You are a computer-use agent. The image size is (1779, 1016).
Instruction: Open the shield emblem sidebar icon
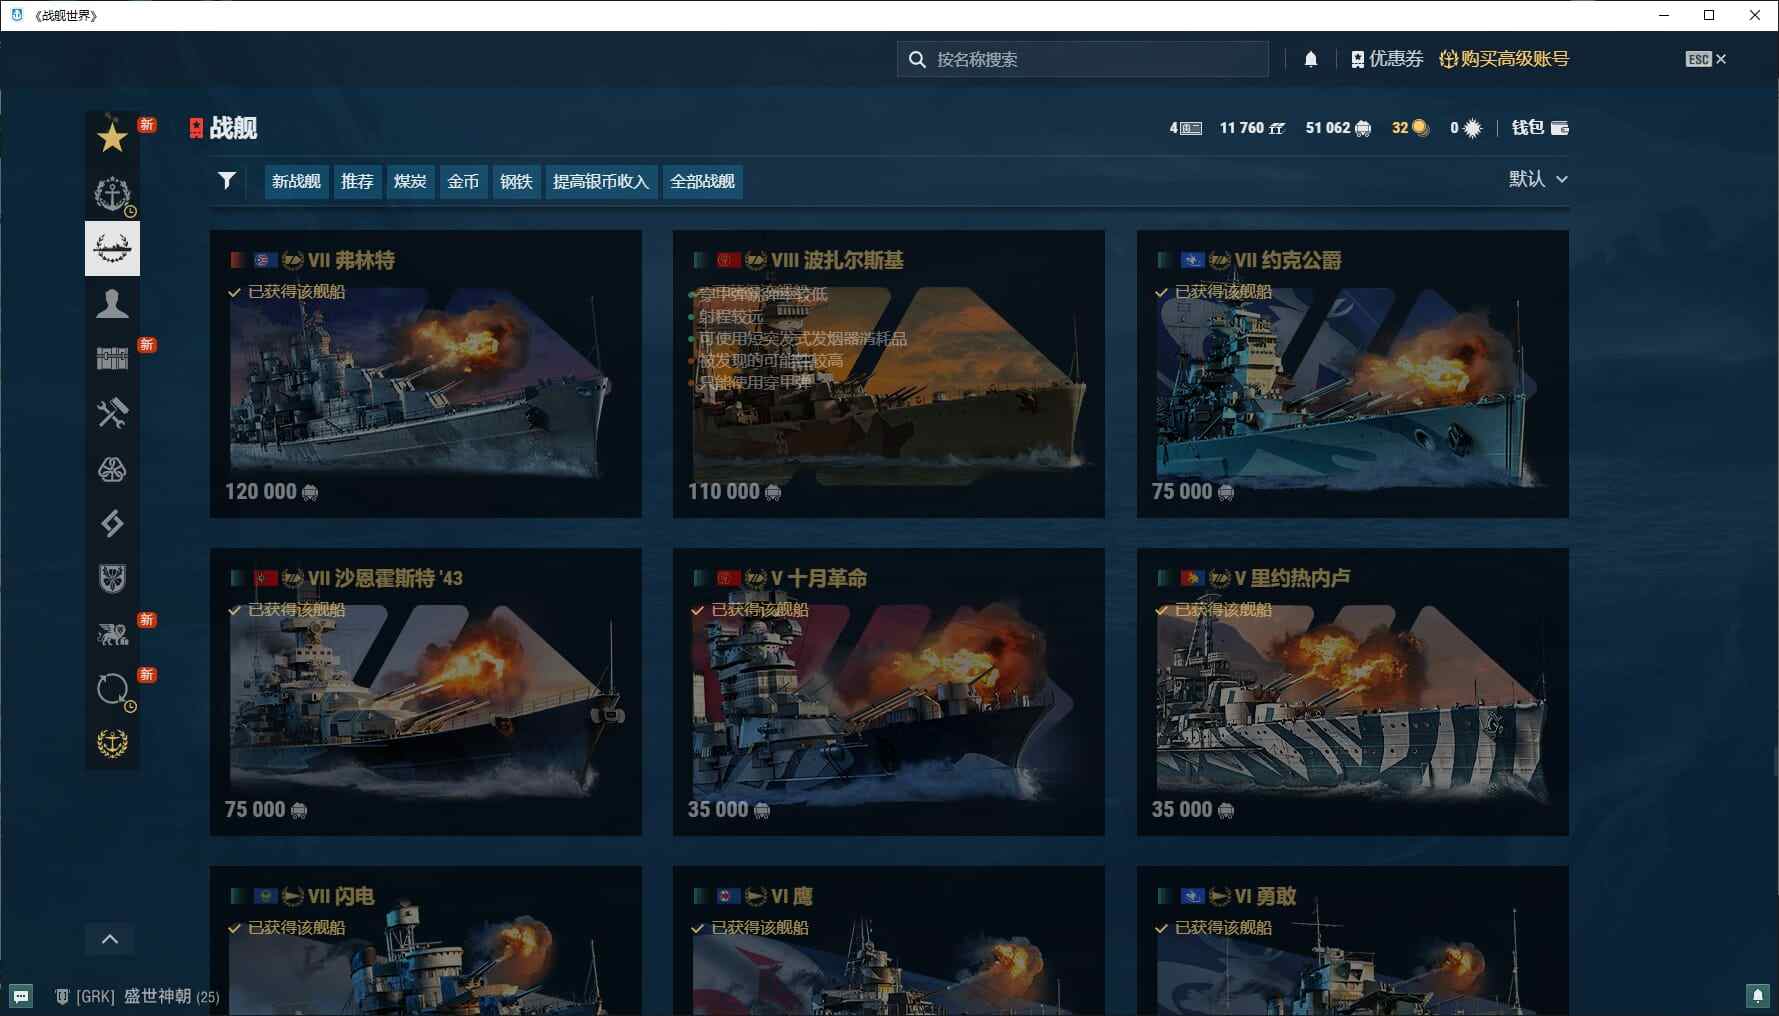(112, 578)
